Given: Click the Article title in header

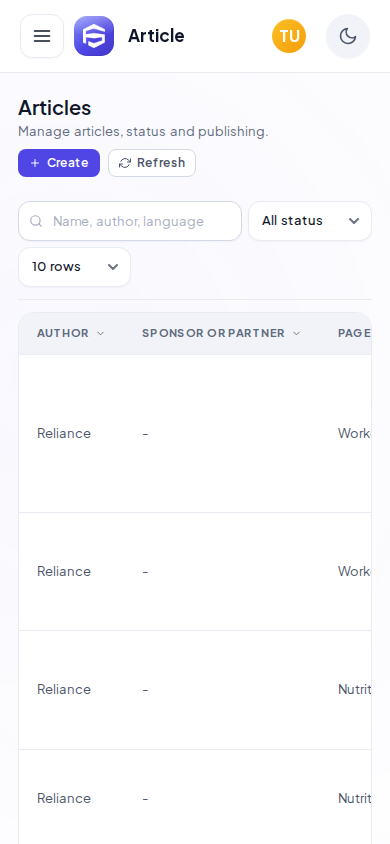Looking at the screenshot, I should point(156,36).
